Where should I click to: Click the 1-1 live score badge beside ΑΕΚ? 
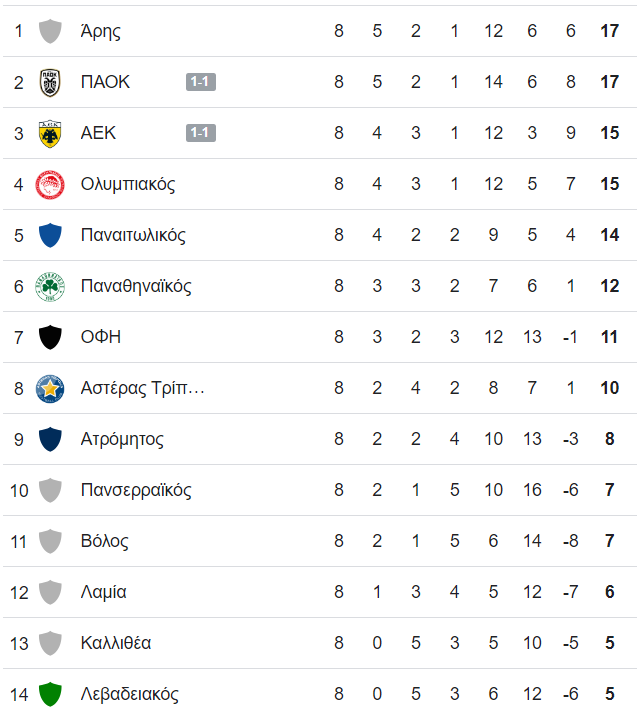click(x=201, y=133)
